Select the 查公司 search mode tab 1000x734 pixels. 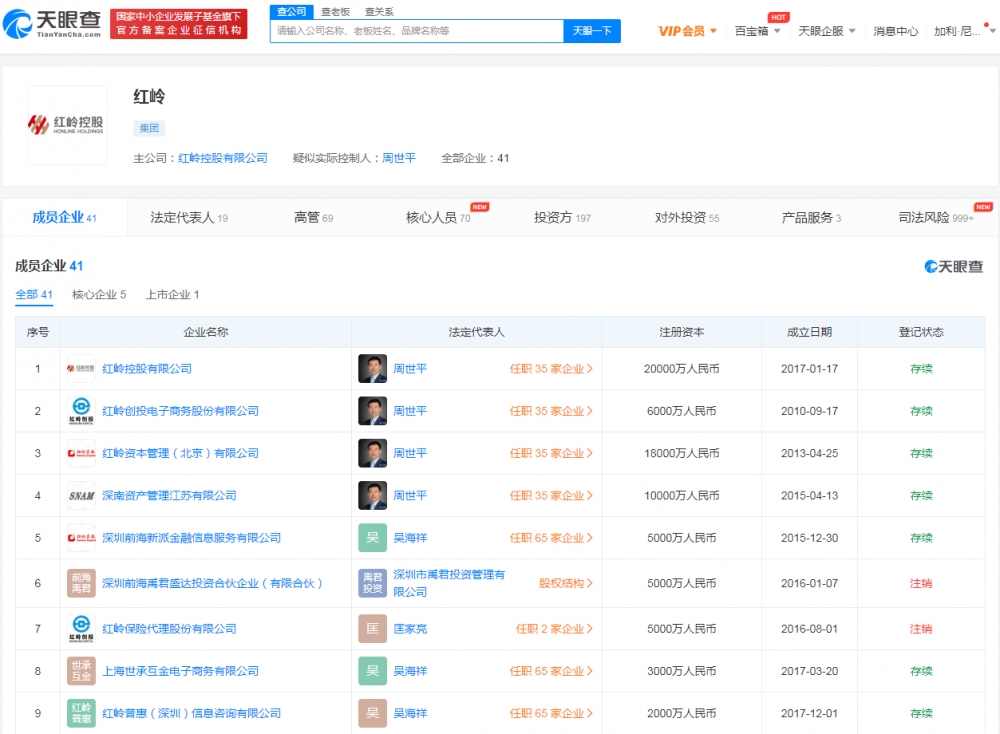point(291,11)
